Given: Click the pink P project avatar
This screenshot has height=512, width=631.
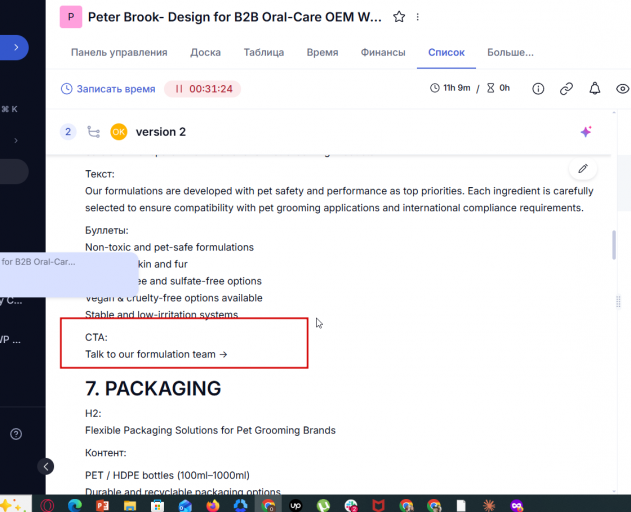Looking at the screenshot, I should click(71, 17).
